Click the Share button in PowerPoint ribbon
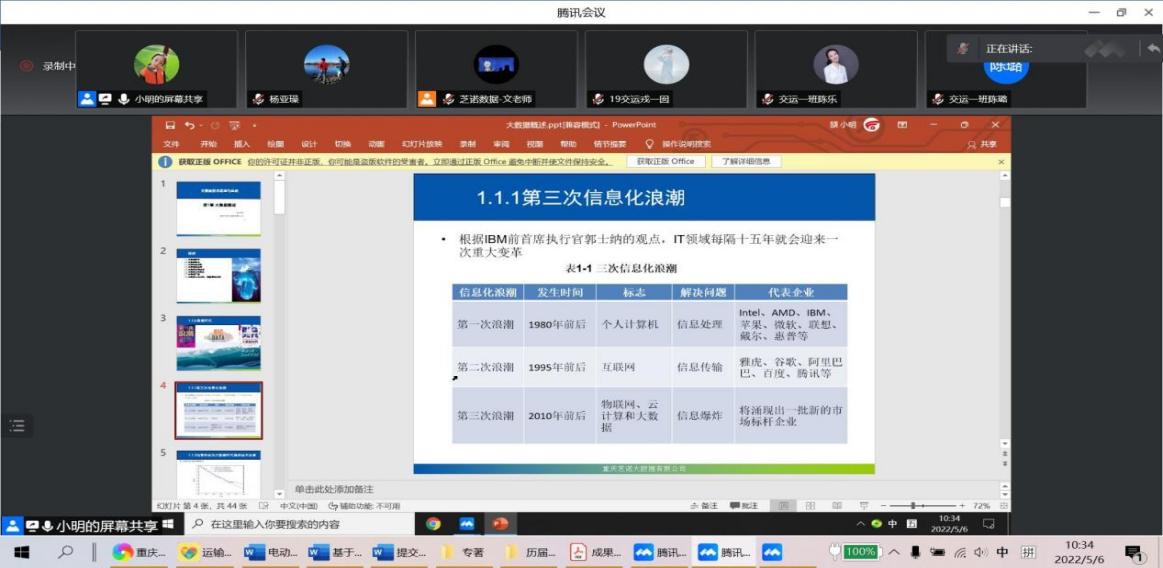Image resolution: width=1163 pixels, height=568 pixels. point(982,145)
